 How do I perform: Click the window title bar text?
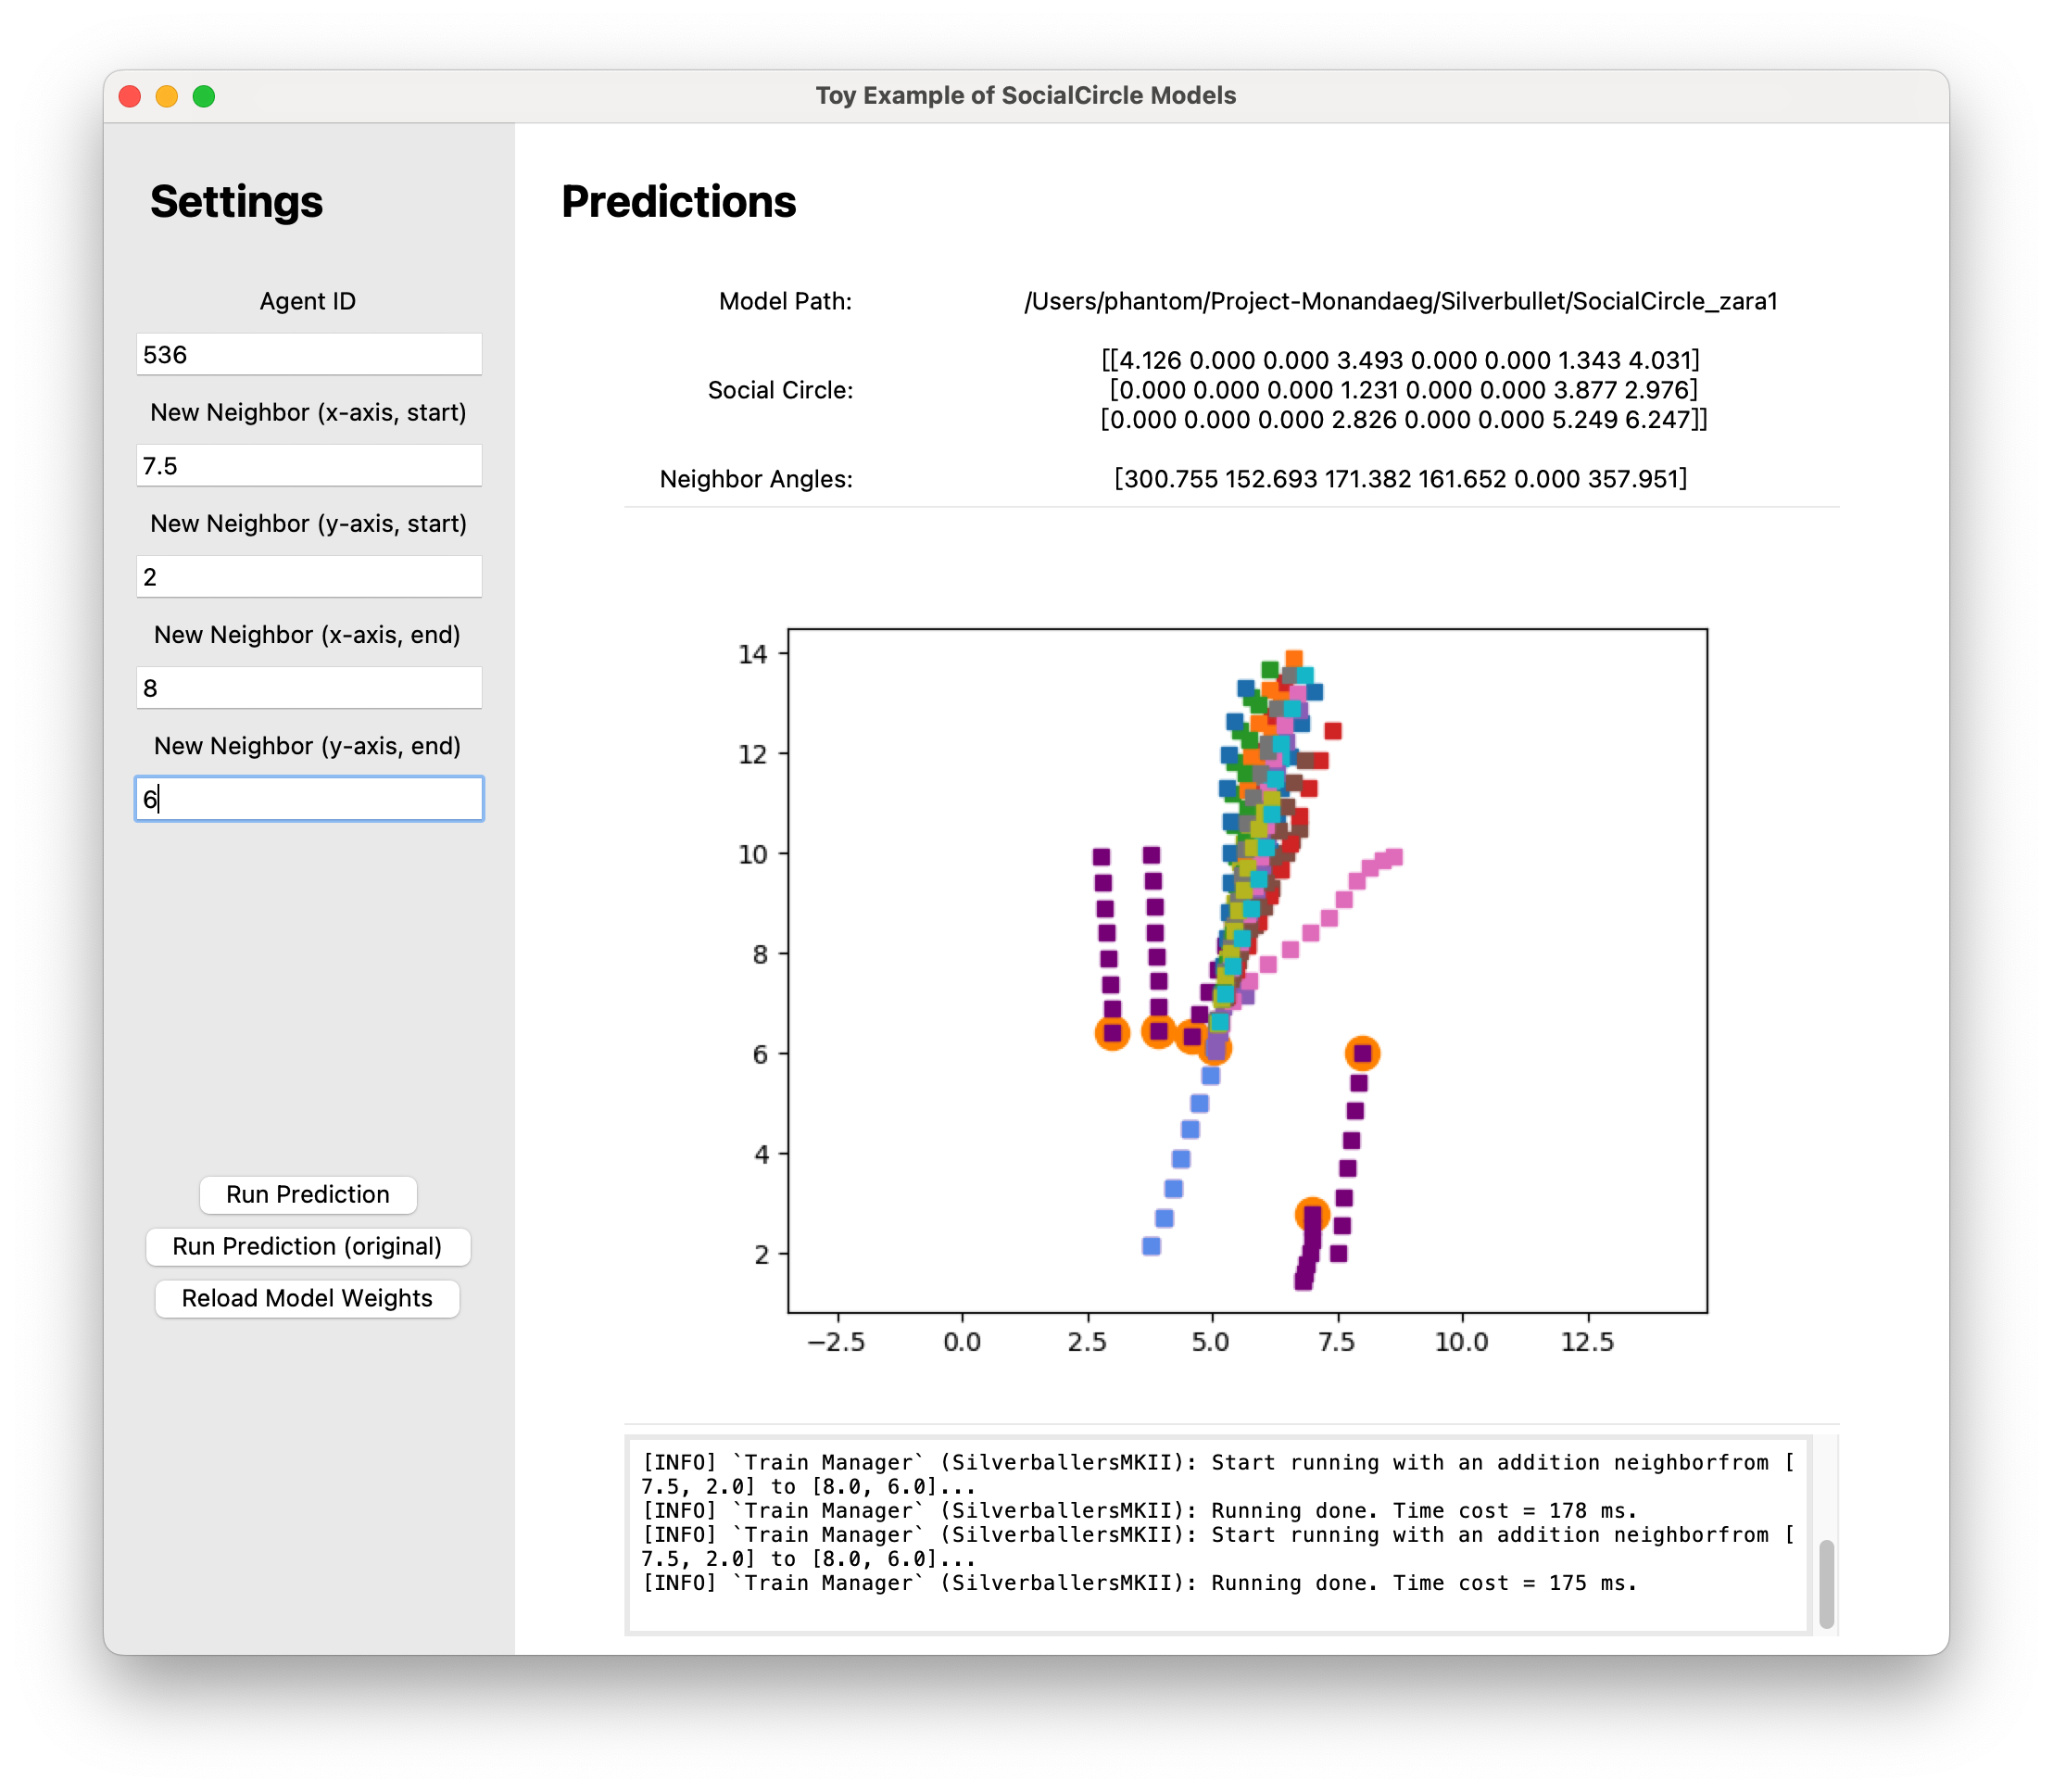coord(1025,96)
